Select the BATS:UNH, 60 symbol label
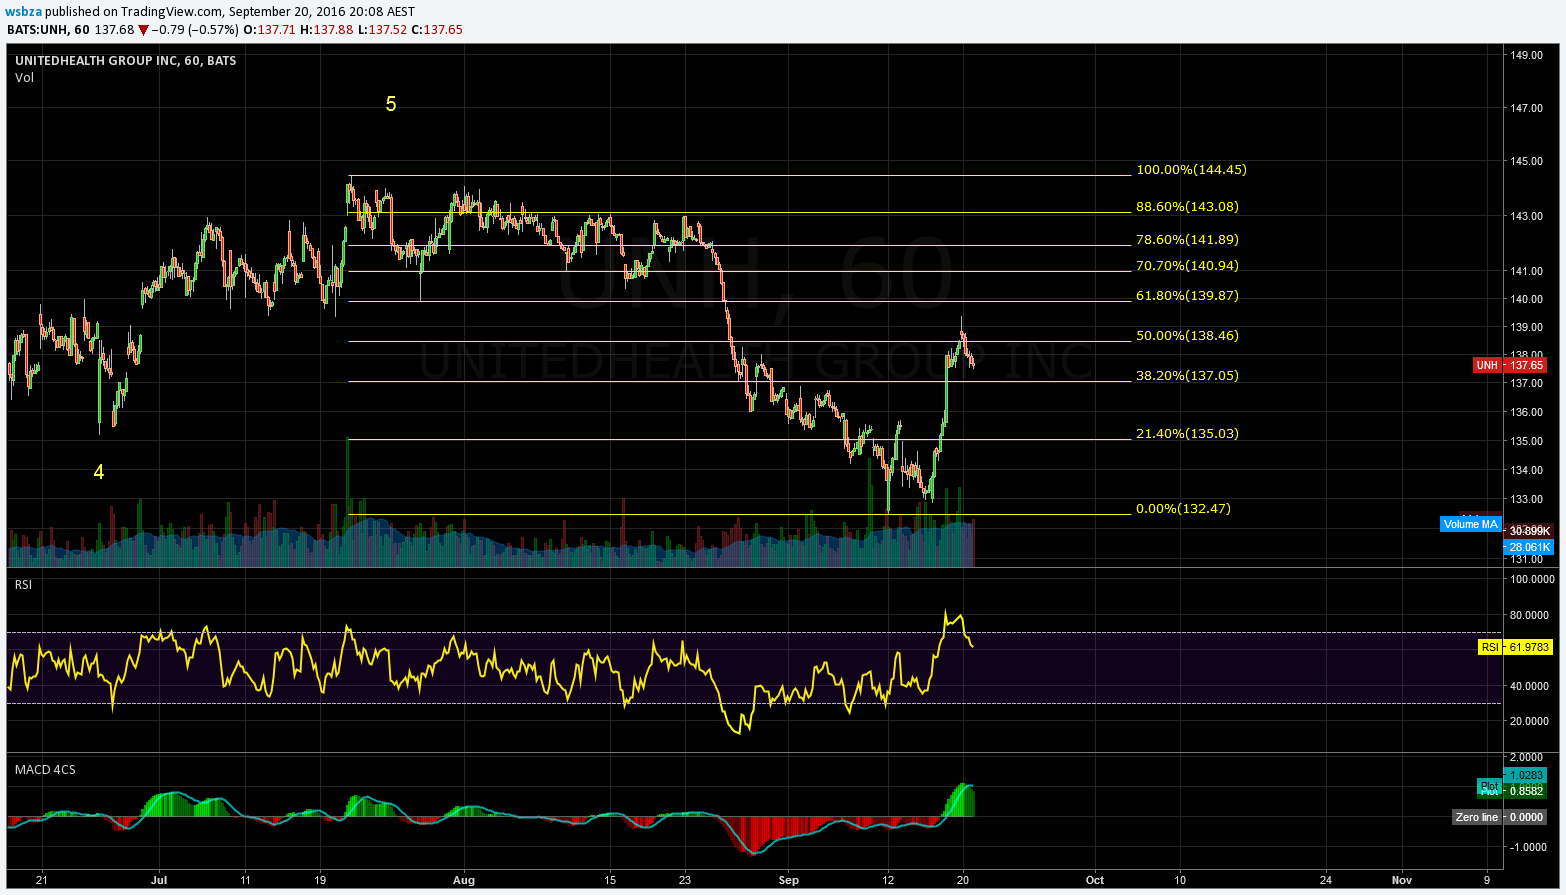The height and width of the screenshot is (895, 1566). pos(47,30)
